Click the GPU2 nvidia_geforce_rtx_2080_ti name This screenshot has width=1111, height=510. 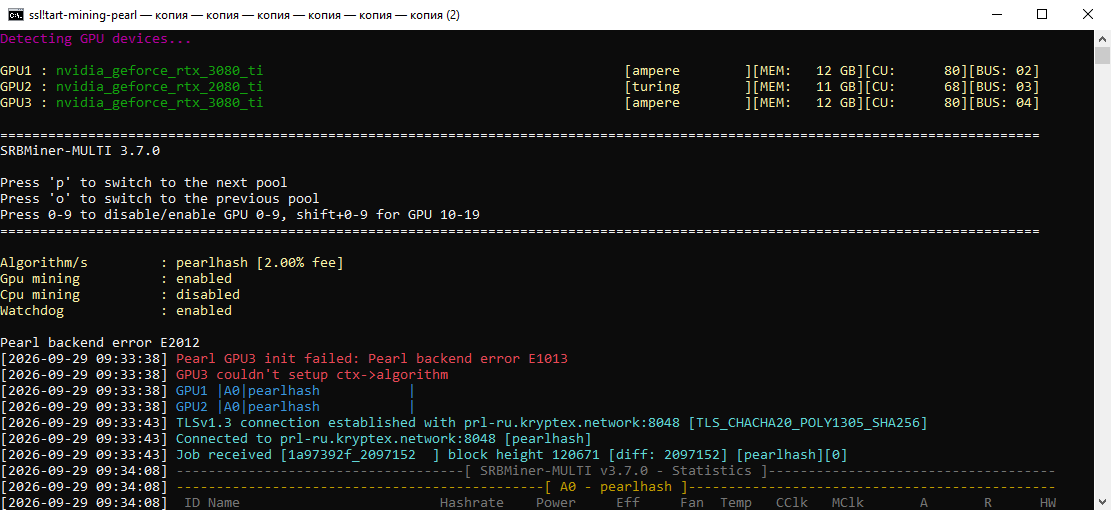coord(159,87)
